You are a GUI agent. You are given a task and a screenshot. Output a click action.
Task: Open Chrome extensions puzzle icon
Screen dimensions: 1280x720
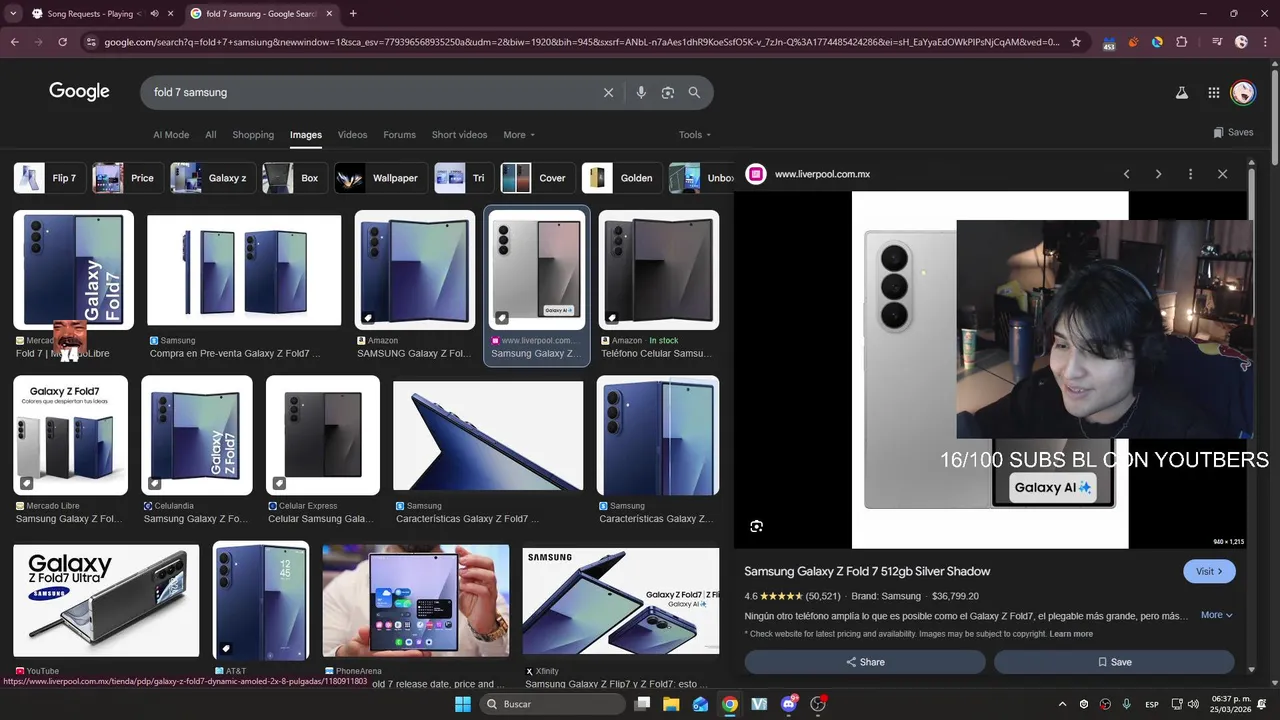(x=1181, y=42)
